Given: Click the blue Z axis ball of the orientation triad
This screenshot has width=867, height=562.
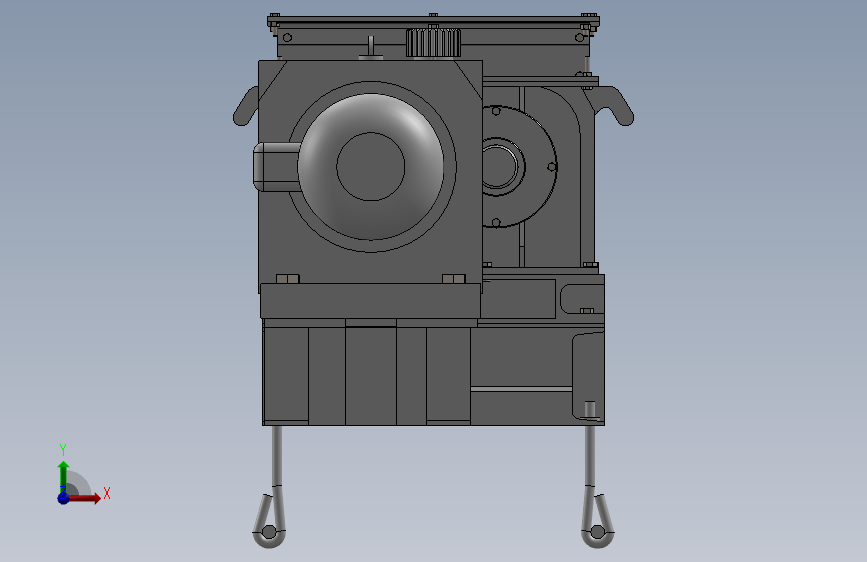Looking at the screenshot, I should (x=63, y=498).
